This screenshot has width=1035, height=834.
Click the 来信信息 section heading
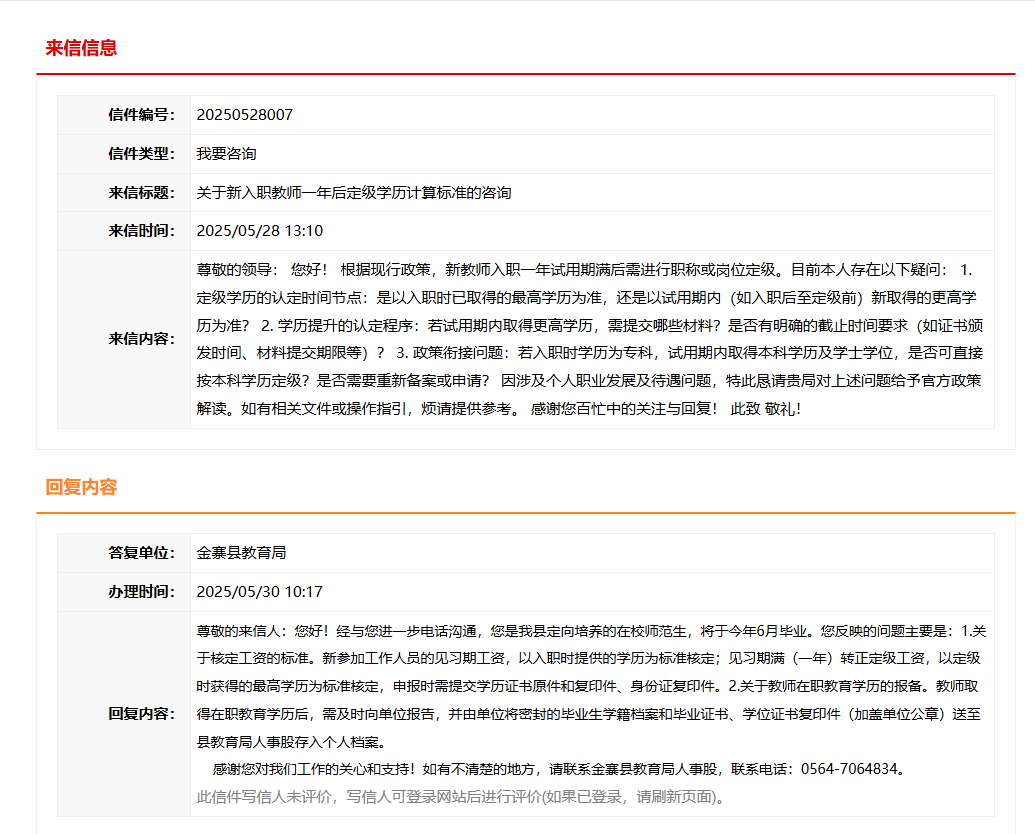pyautogui.click(x=81, y=48)
